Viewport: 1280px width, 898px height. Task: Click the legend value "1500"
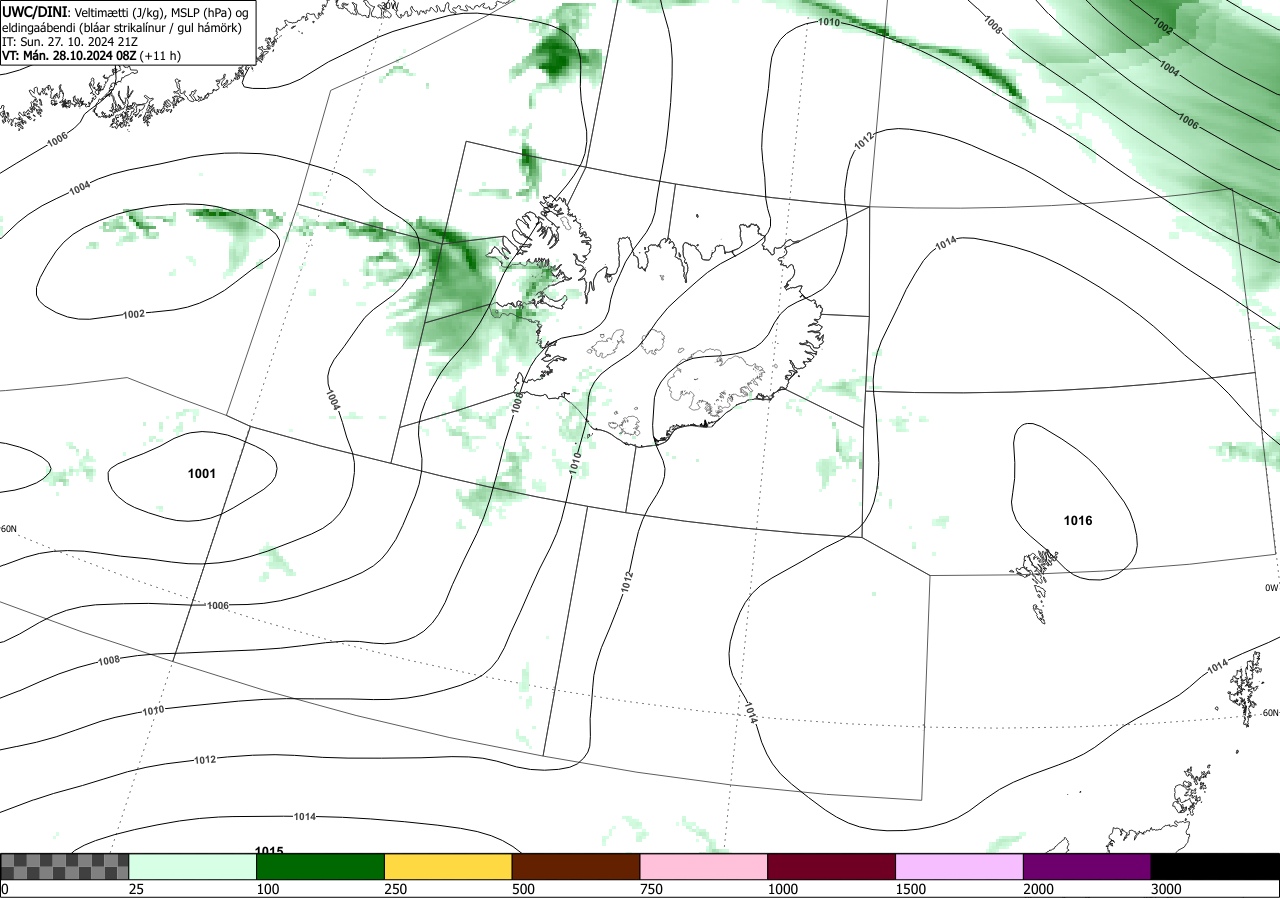pyautogui.click(x=911, y=889)
